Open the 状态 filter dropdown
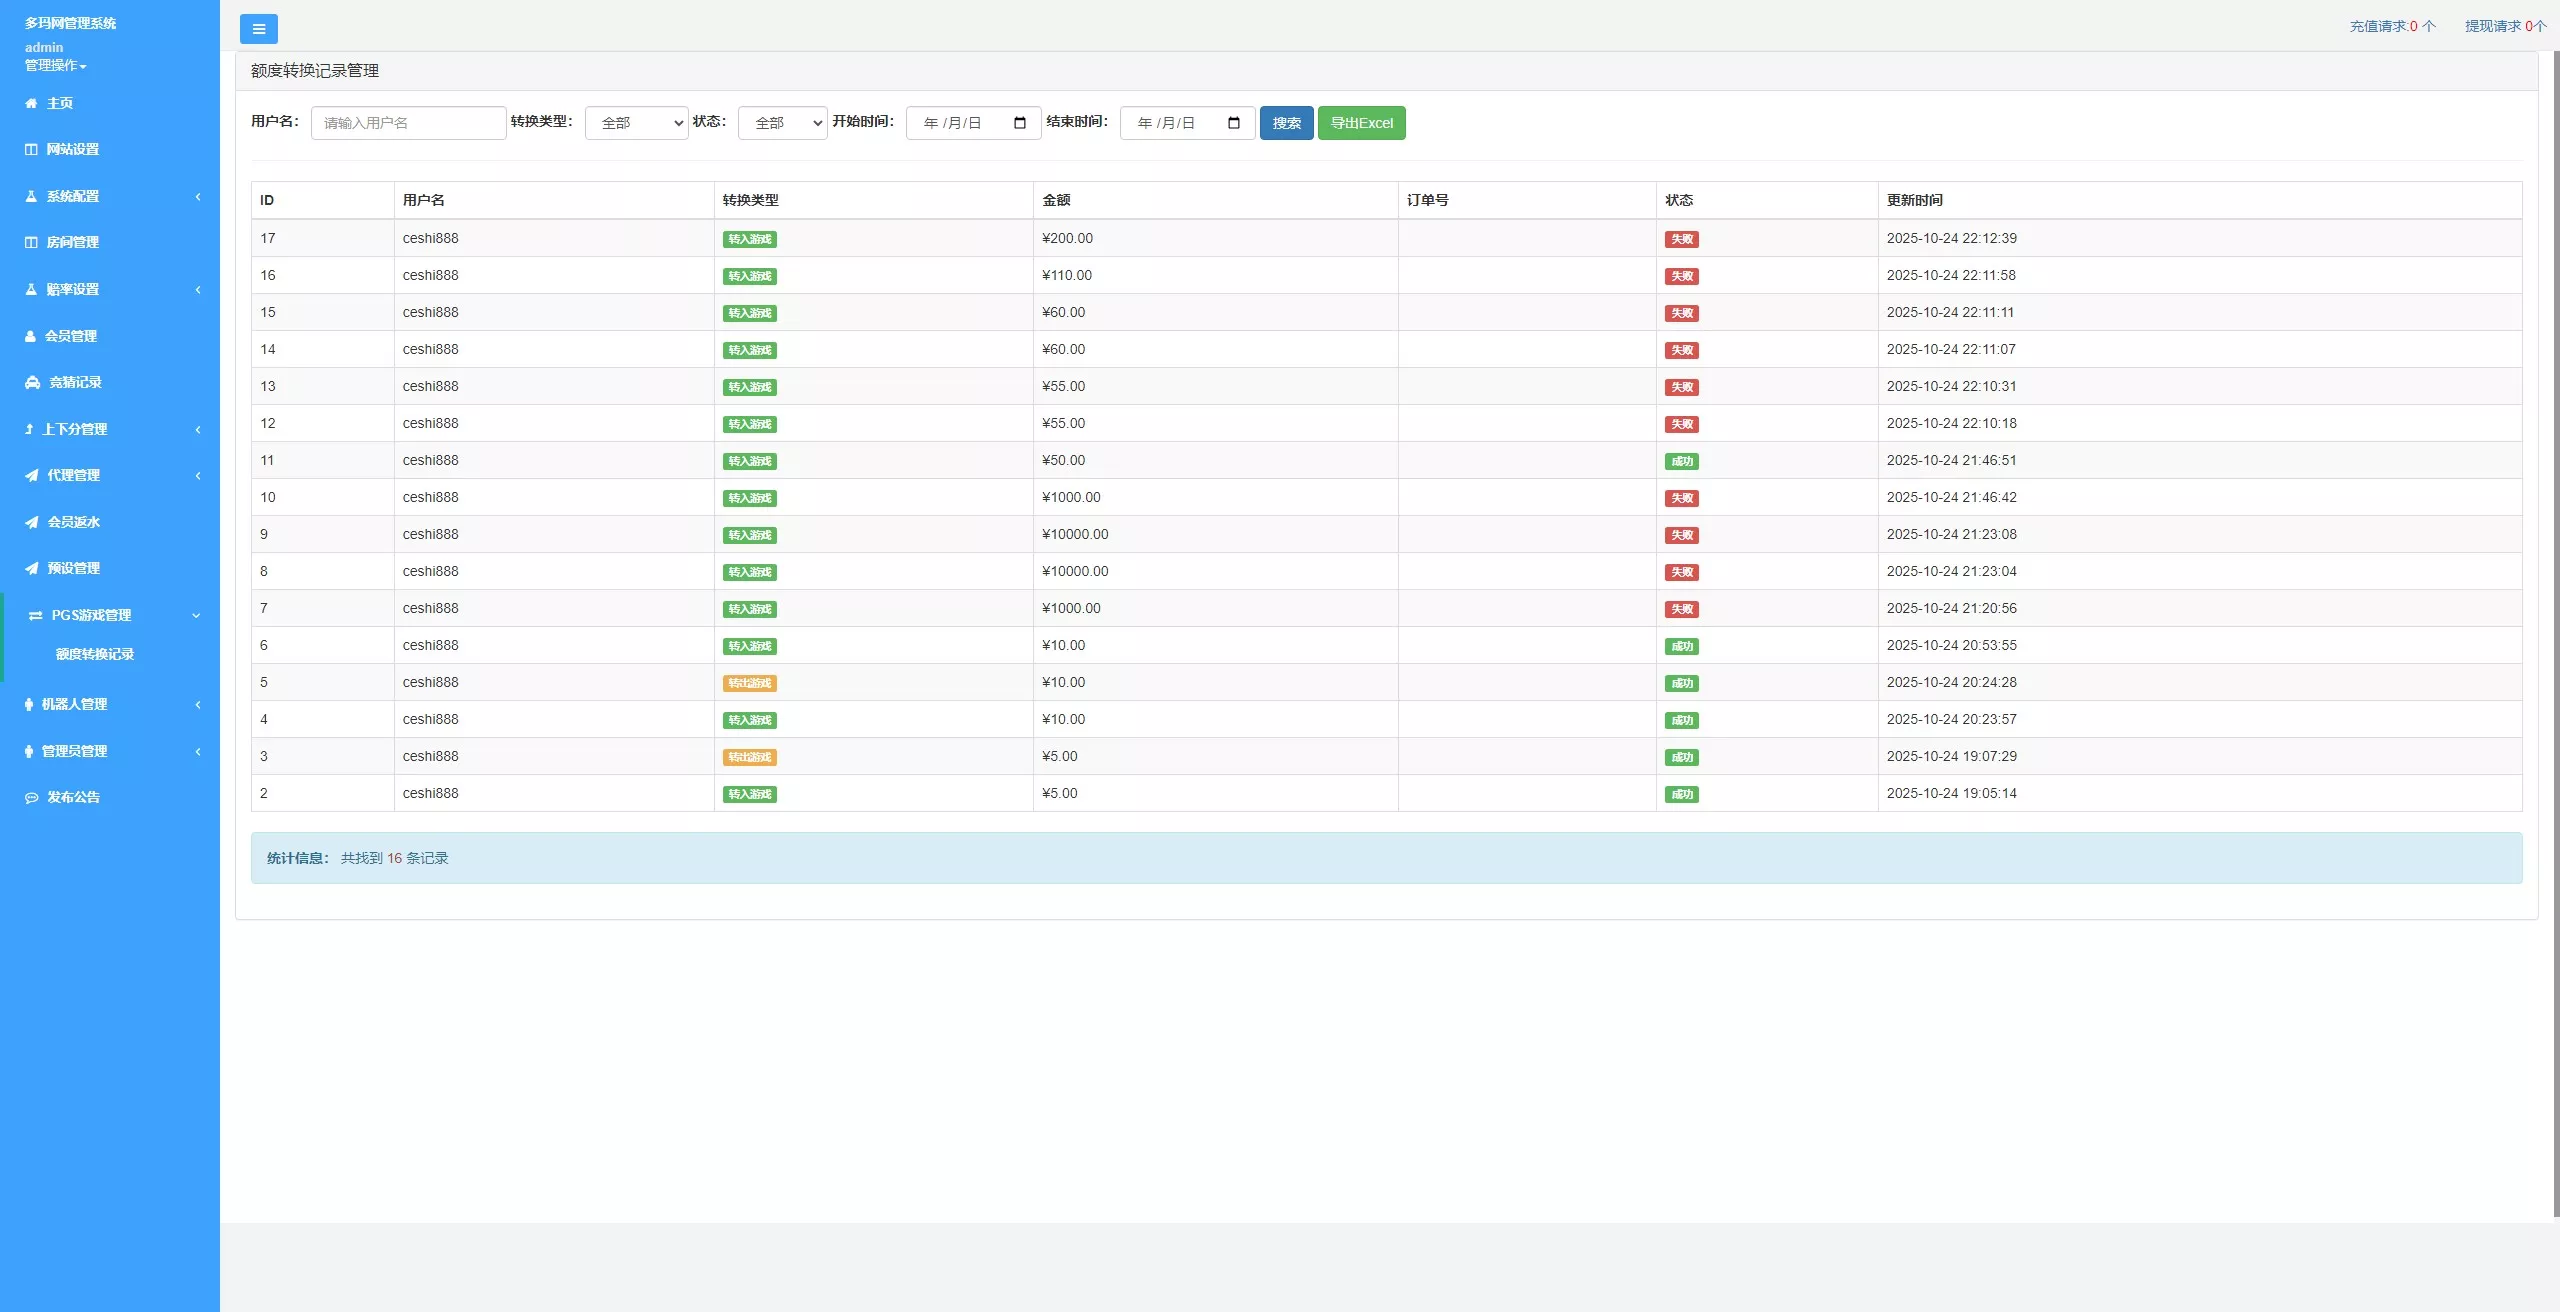 [x=782, y=123]
